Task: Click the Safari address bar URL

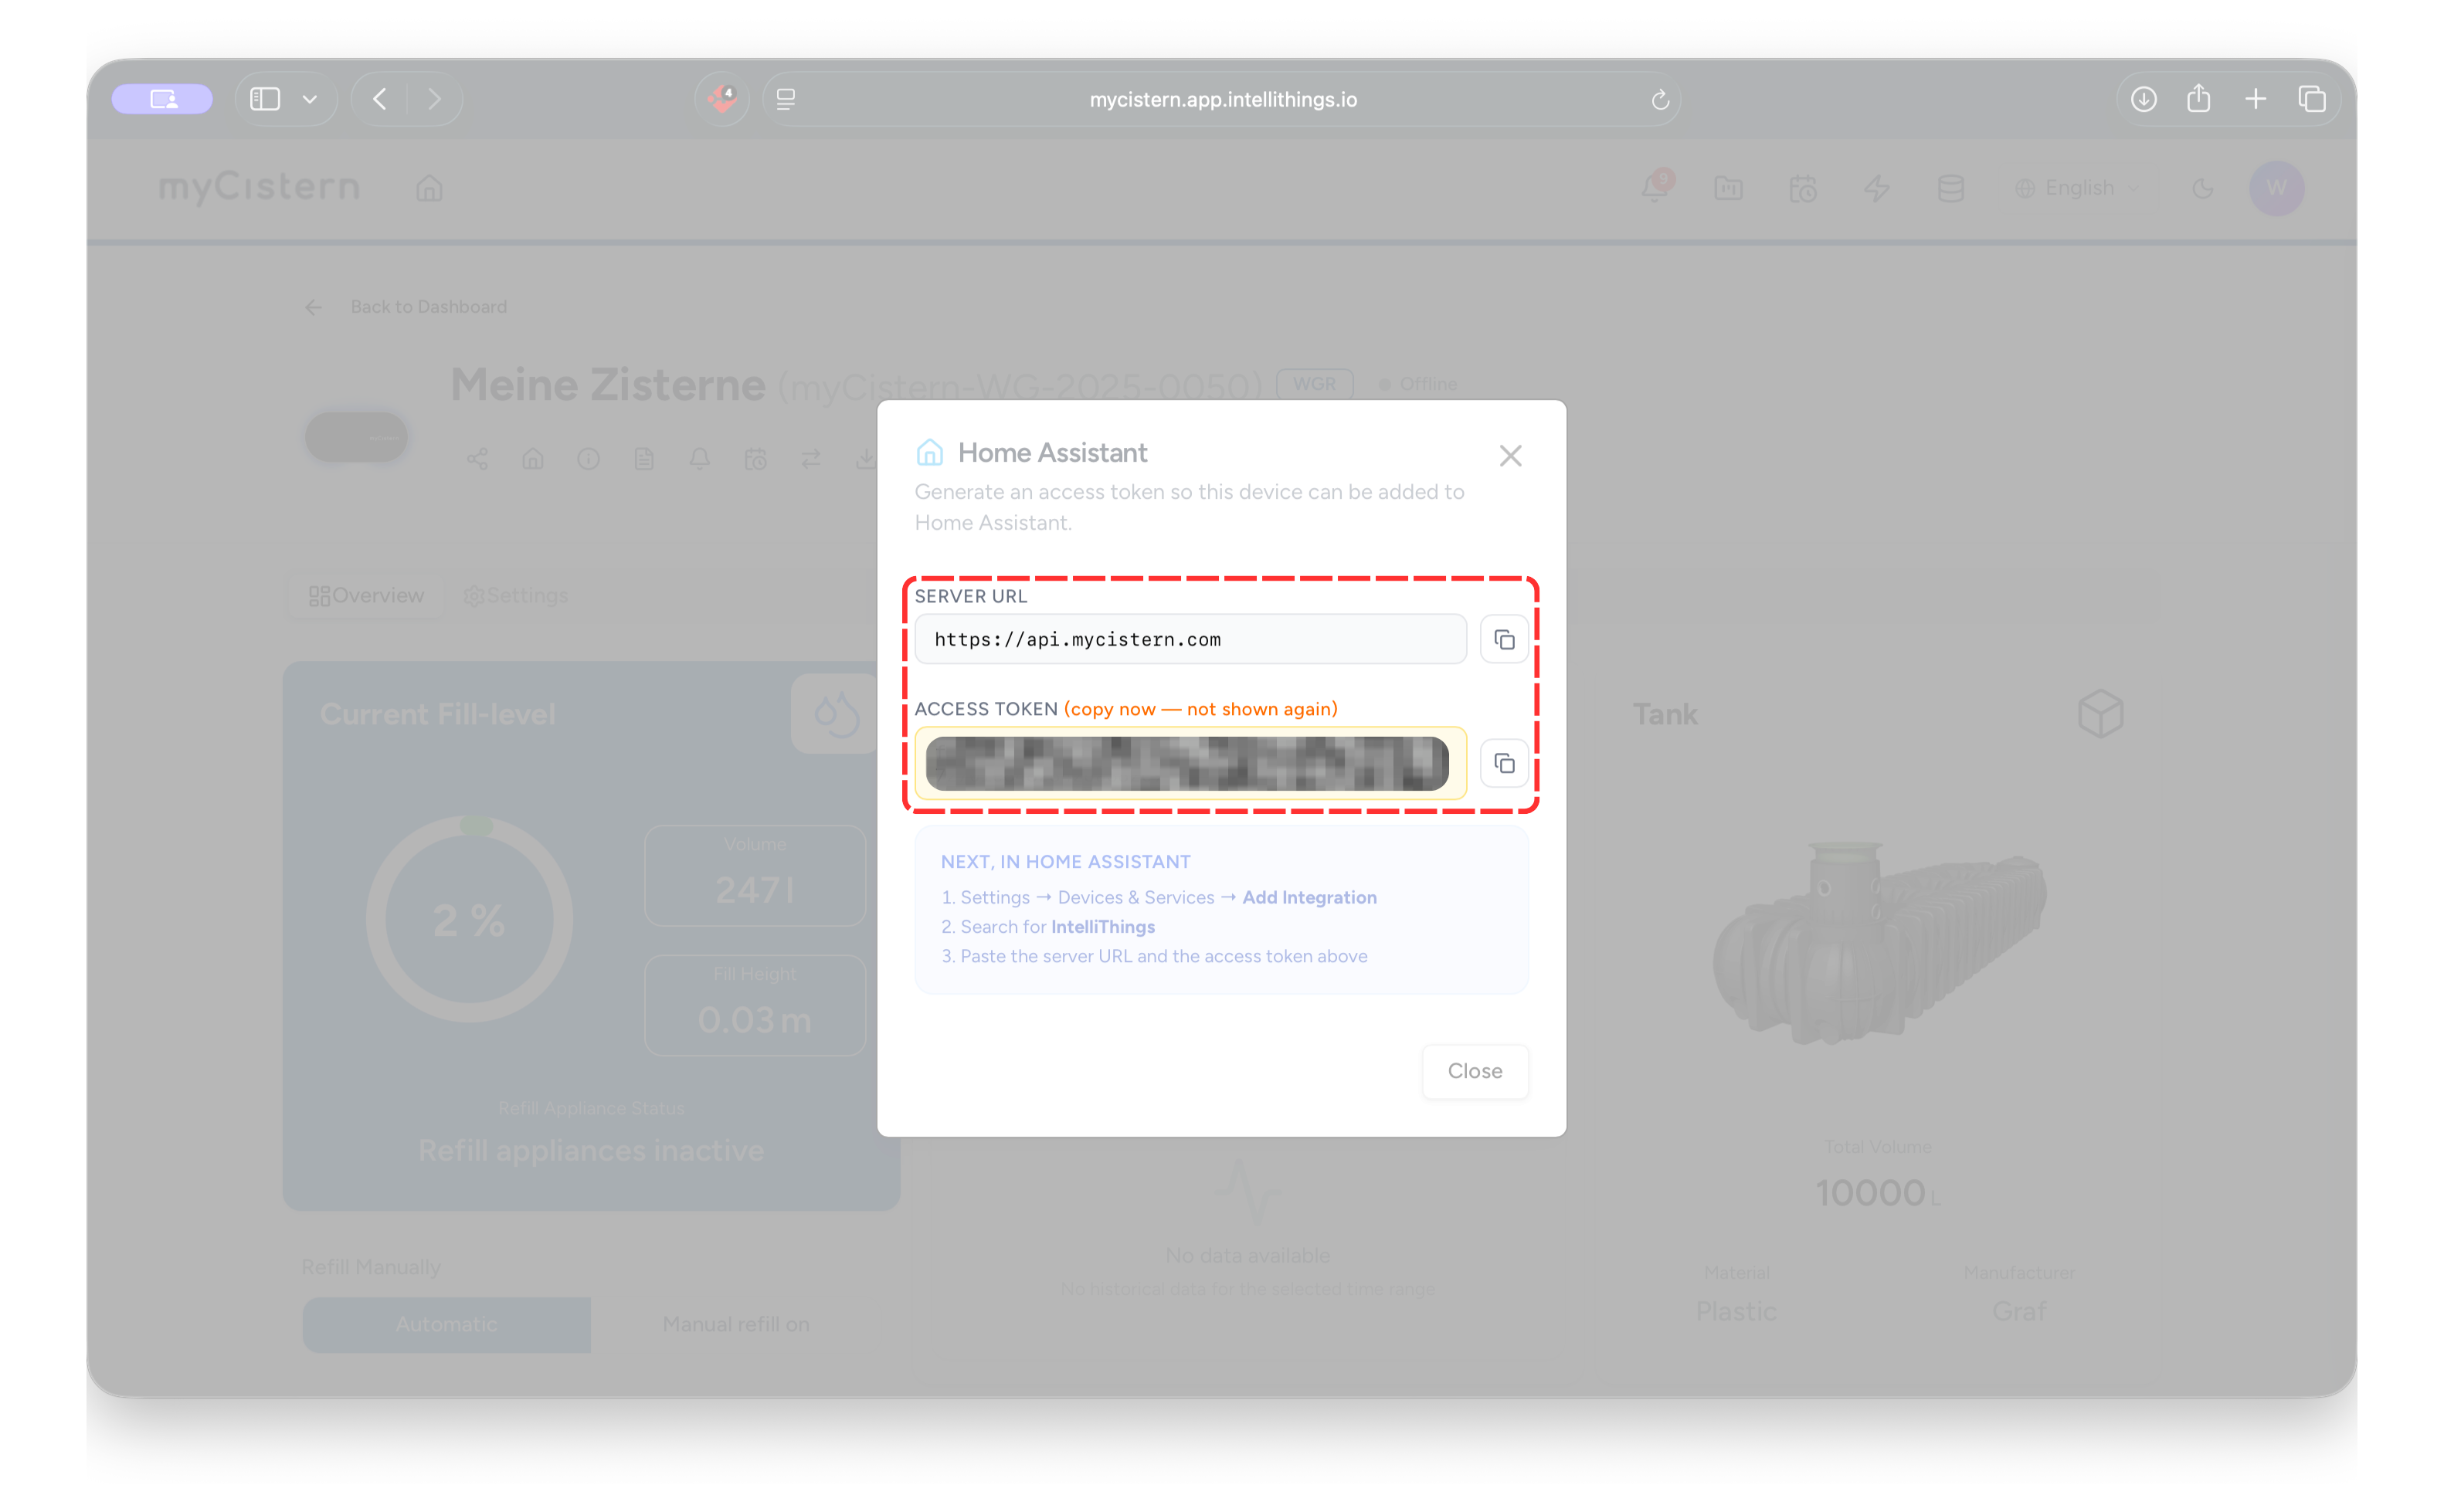Action: [1222, 99]
